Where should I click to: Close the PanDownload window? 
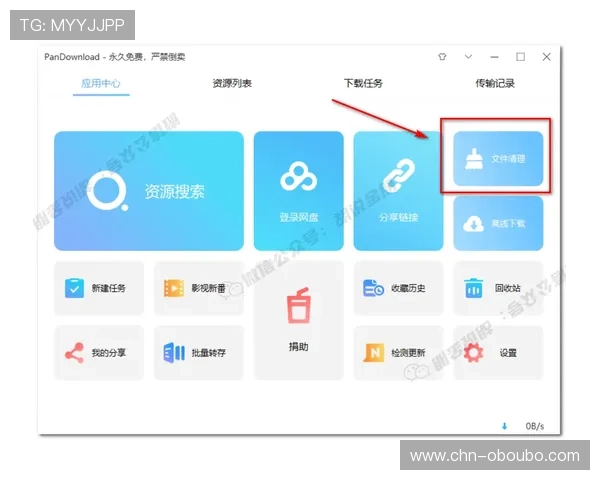click(x=546, y=57)
